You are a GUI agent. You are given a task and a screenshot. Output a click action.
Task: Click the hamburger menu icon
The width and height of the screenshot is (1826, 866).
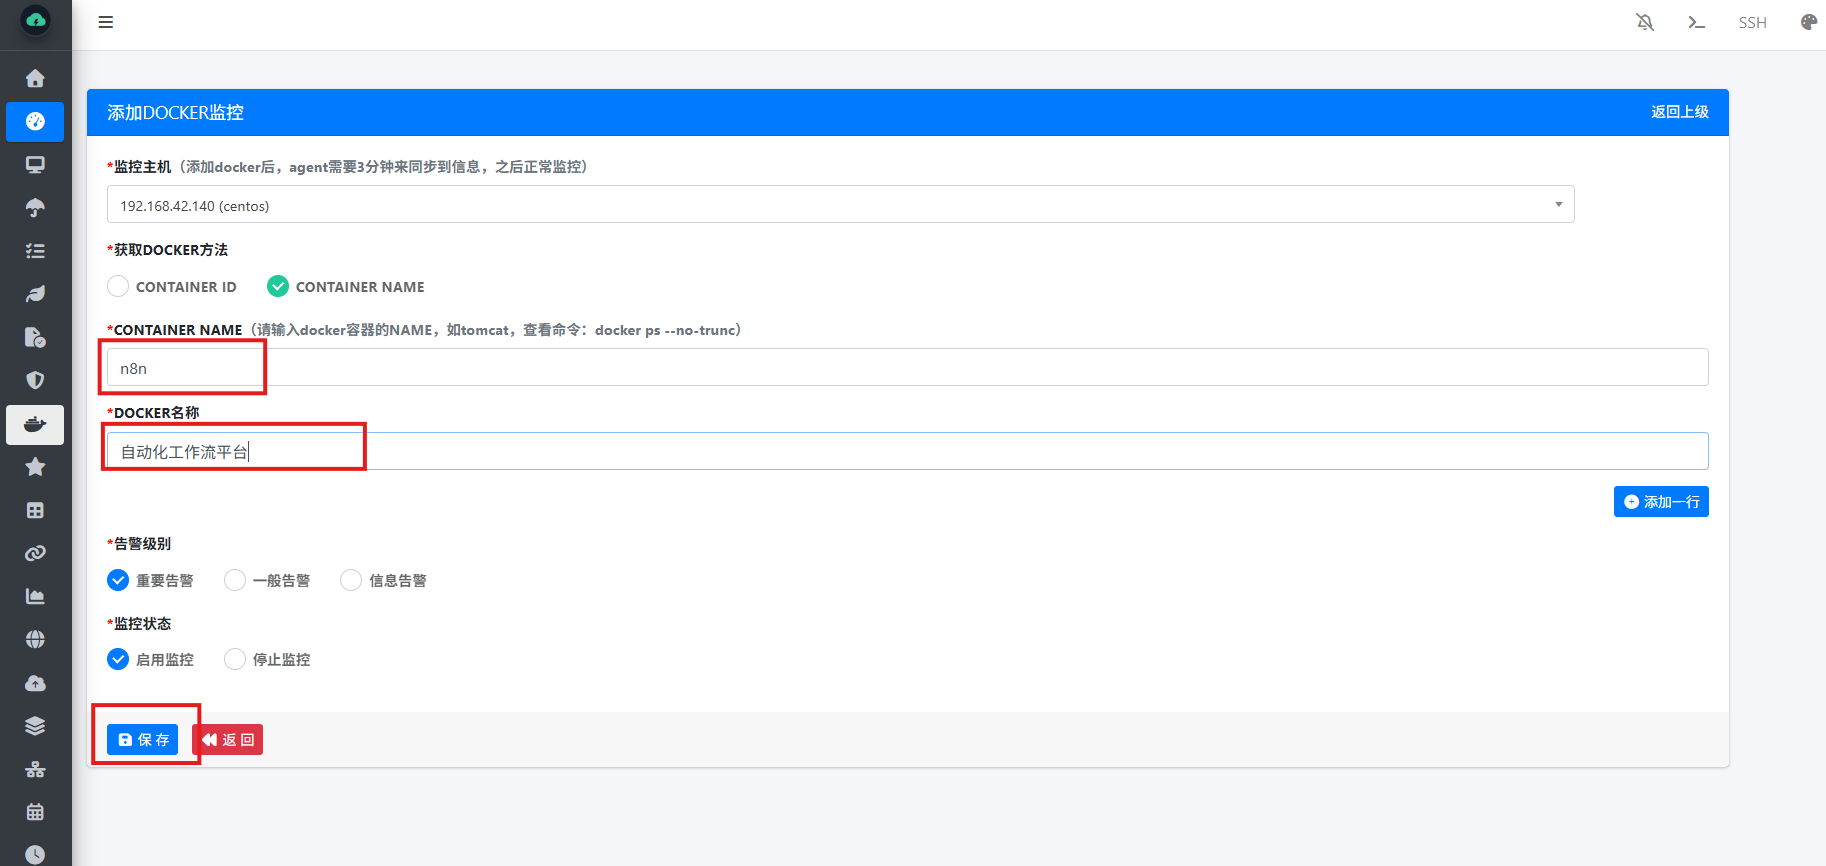[x=106, y=22]
